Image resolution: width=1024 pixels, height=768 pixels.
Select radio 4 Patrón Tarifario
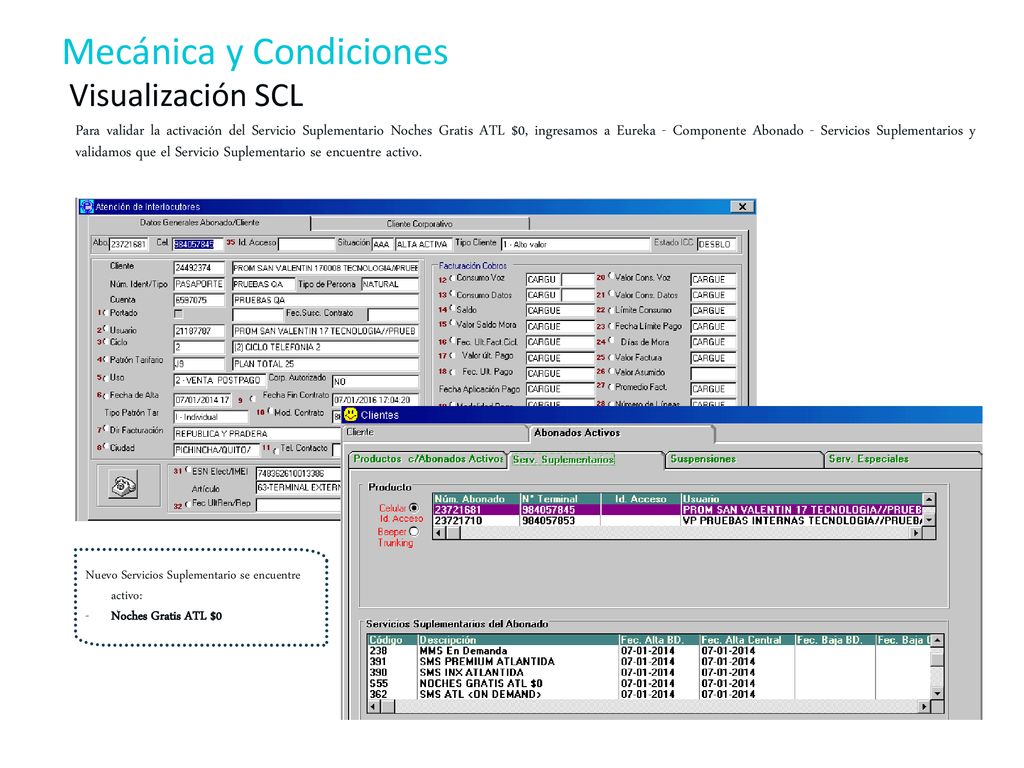pos(104,360)
